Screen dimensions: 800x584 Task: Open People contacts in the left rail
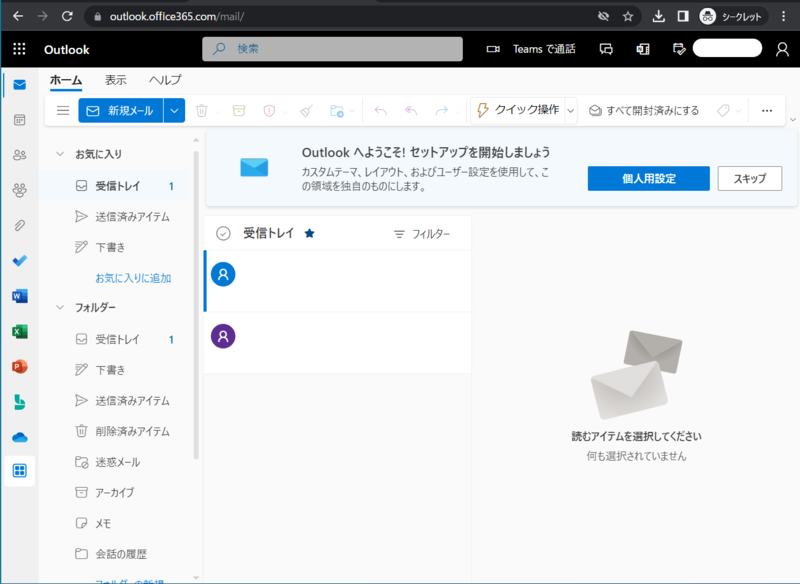[19, 155]
